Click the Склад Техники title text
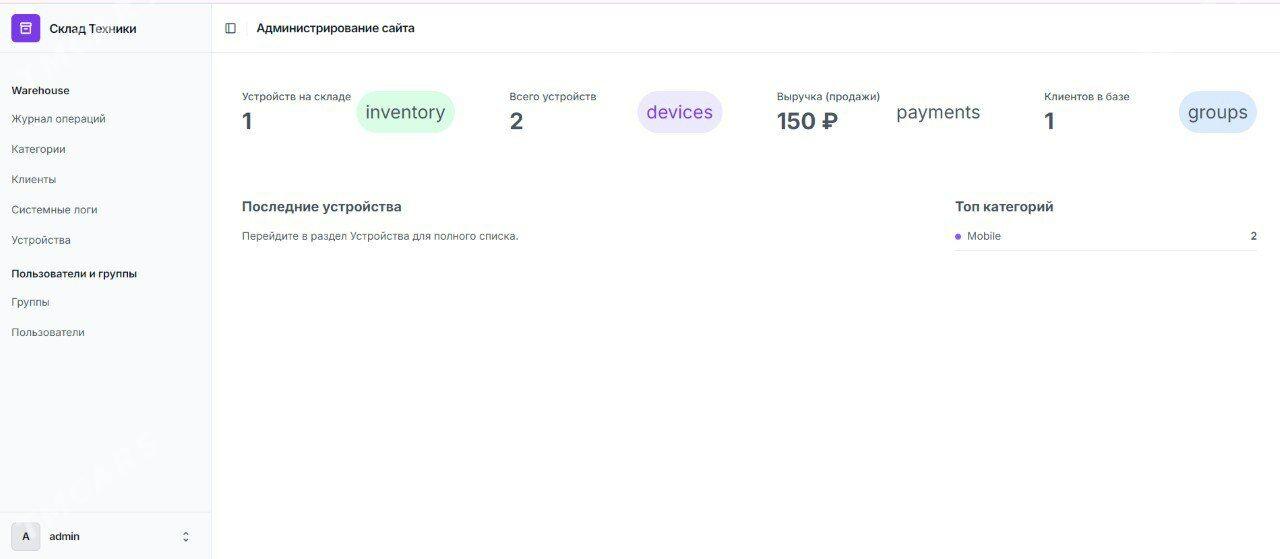The height and width of the screenshot is (559, 1280). pos(93,29)
